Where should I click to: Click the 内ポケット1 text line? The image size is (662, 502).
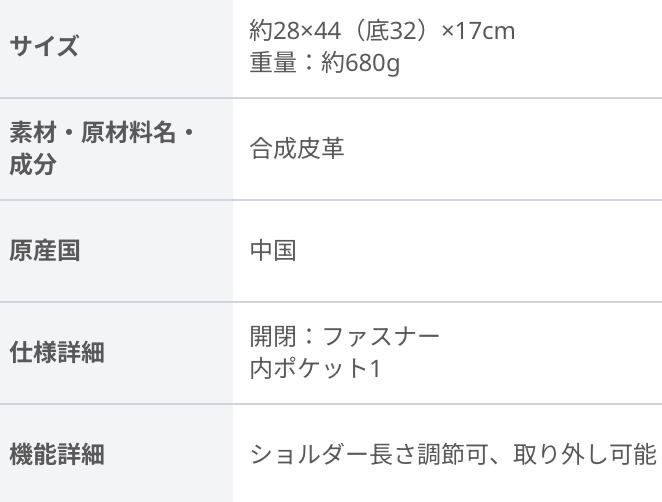tap(315, 368)
